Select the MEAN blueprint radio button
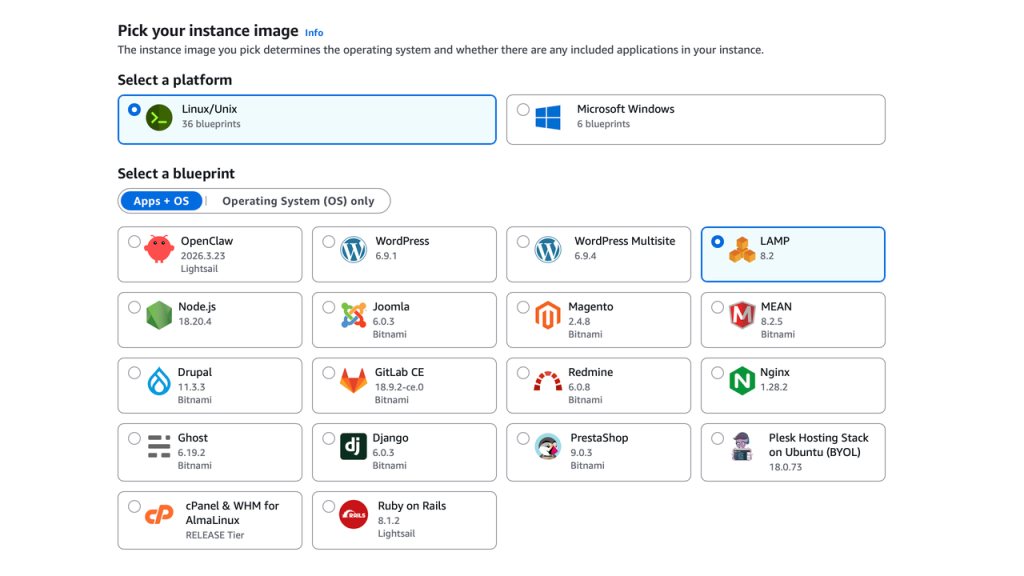The height and width of the screenshot is (576, 1024). [717, 306]
